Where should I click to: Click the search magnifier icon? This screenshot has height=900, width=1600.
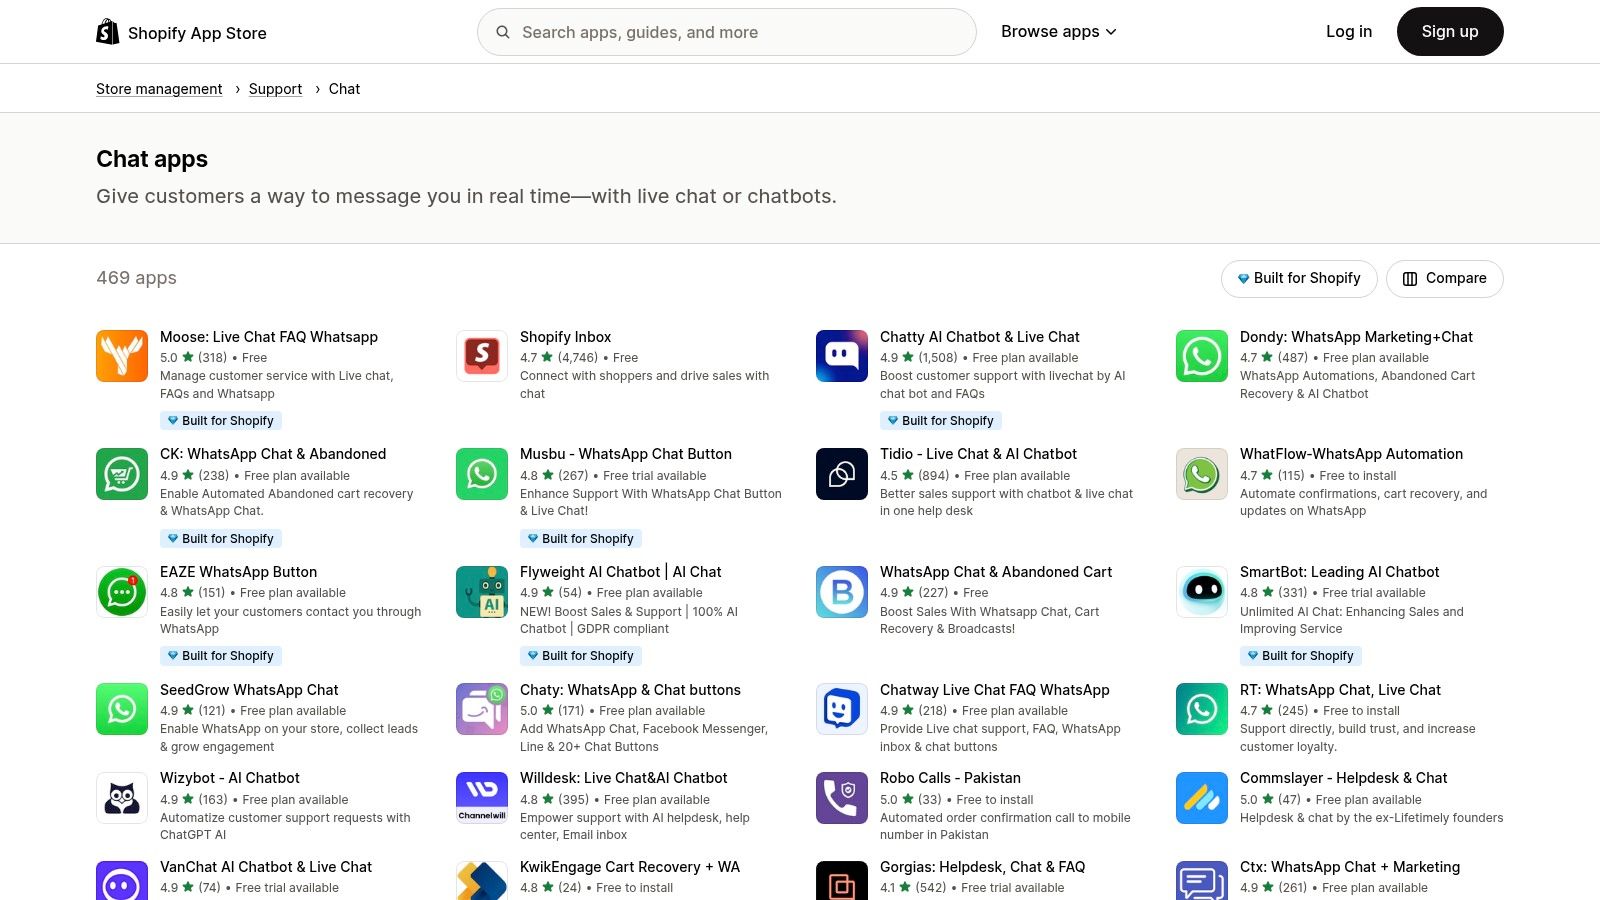pyautogui.click(x=503, y=32)
